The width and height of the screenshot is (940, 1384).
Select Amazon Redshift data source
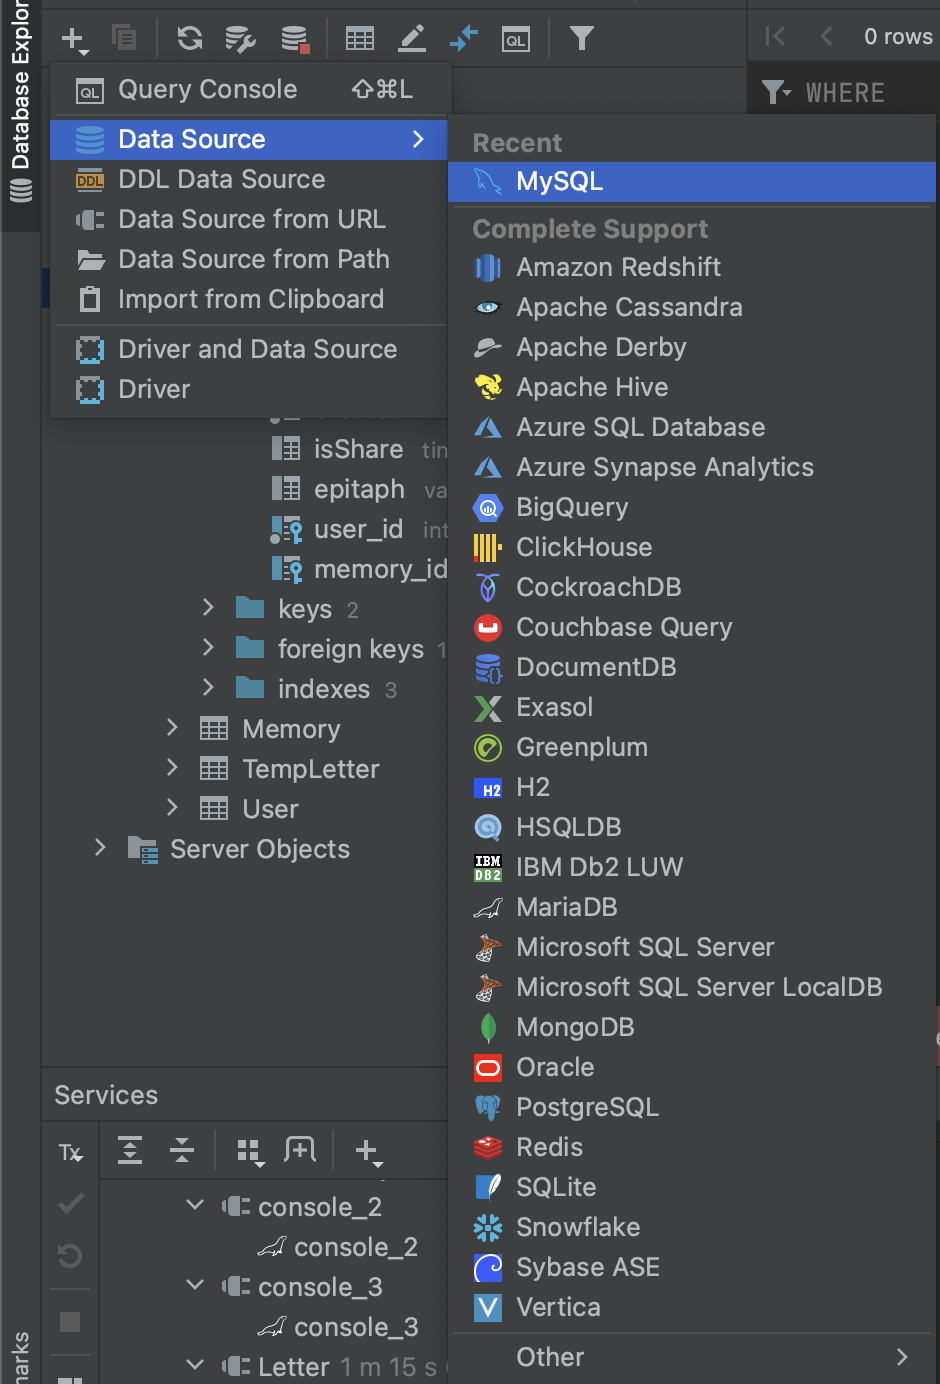(692, 267)
